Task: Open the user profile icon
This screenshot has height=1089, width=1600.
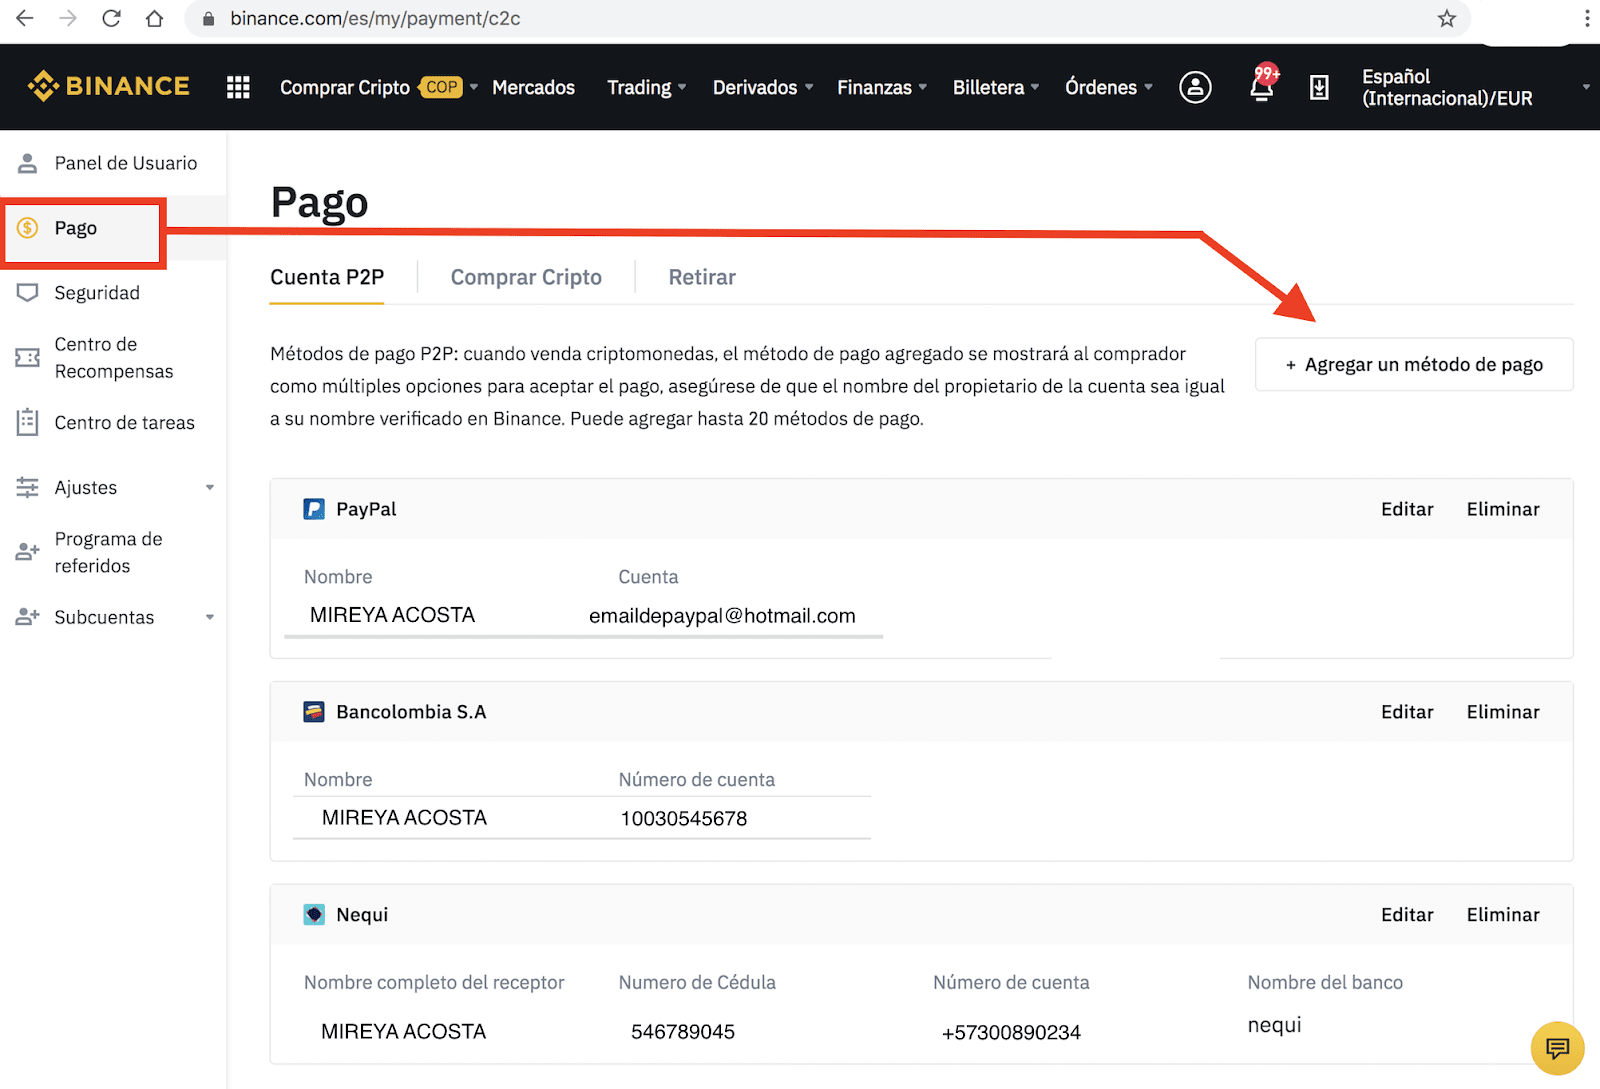Action: [x=1195, y=88]
